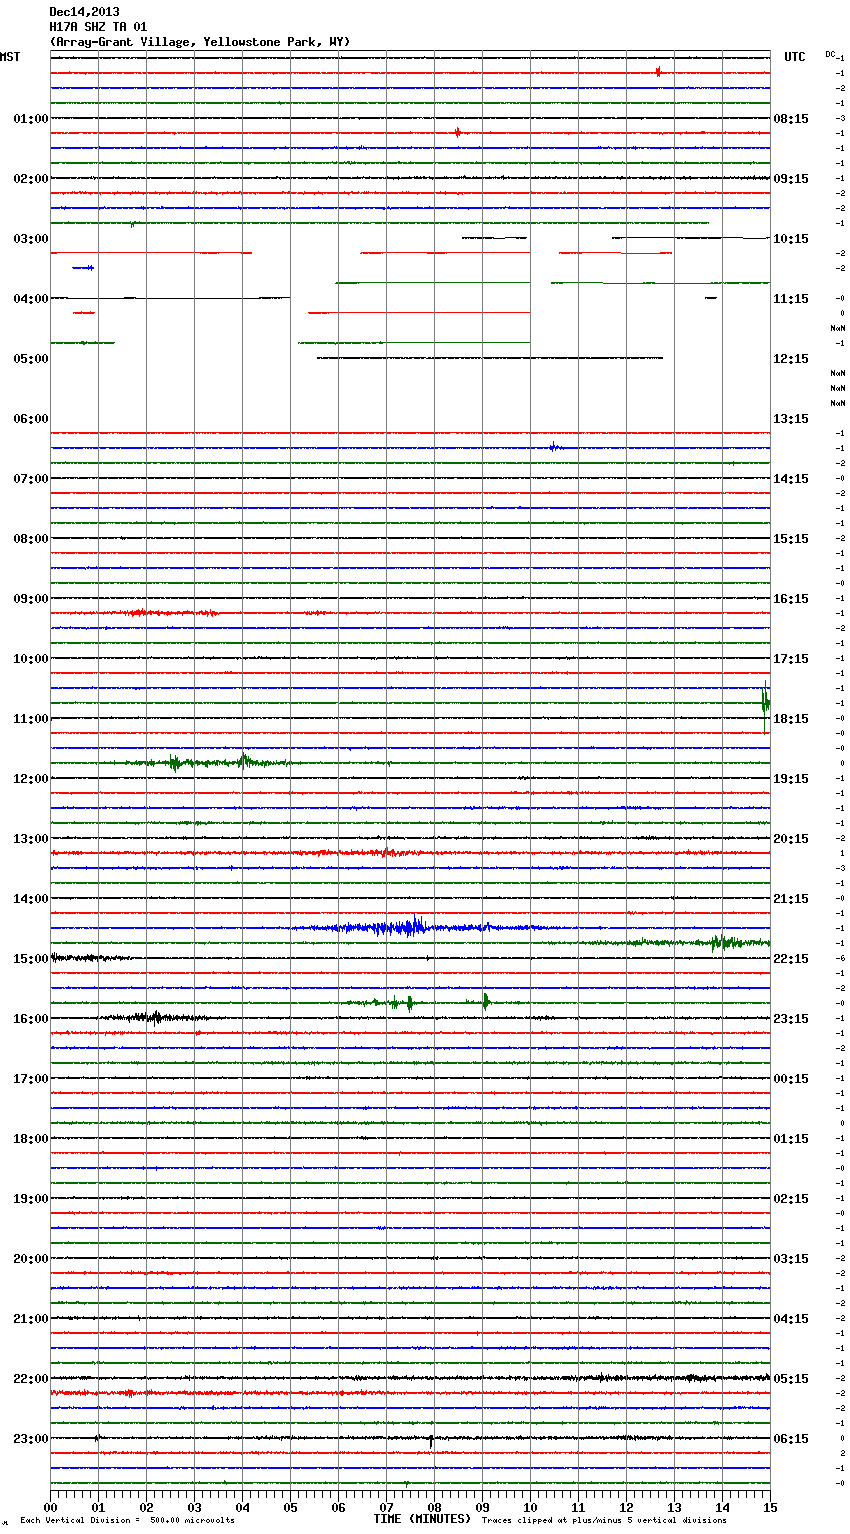
Task: Click the 22:15 UTC time label
Action: tap(791, 959)
